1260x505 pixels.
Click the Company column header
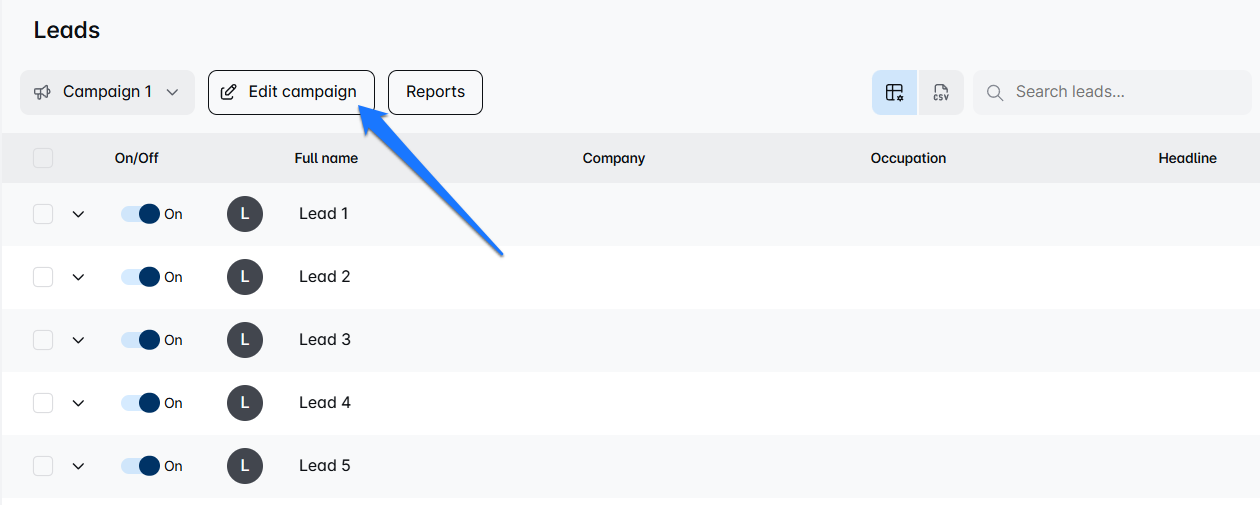coord(613,158)
